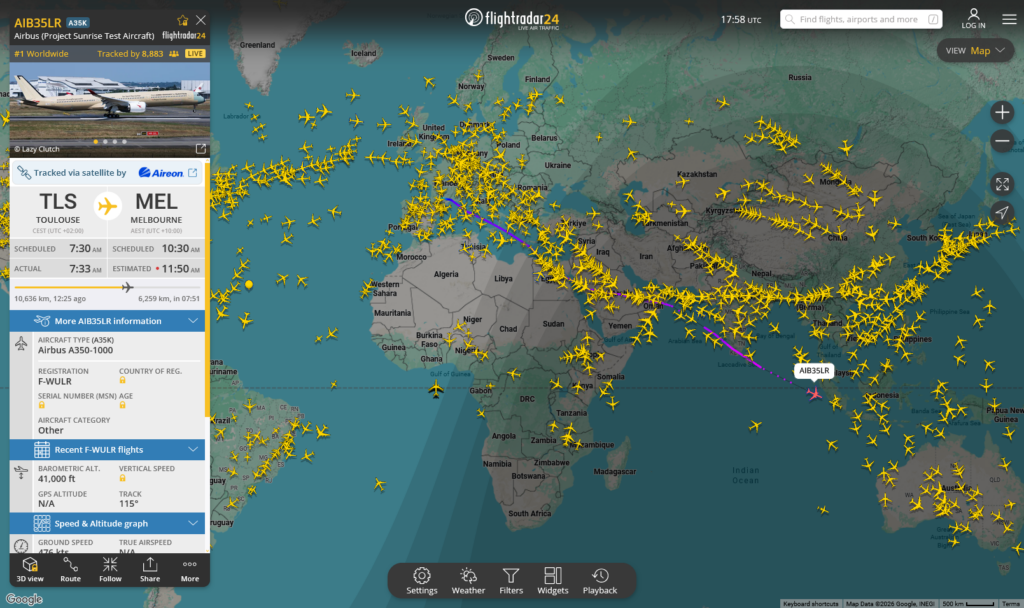Show the flight Route
Image resolution: width=1024 pixels, height=608 pixels.
(71, 569)
